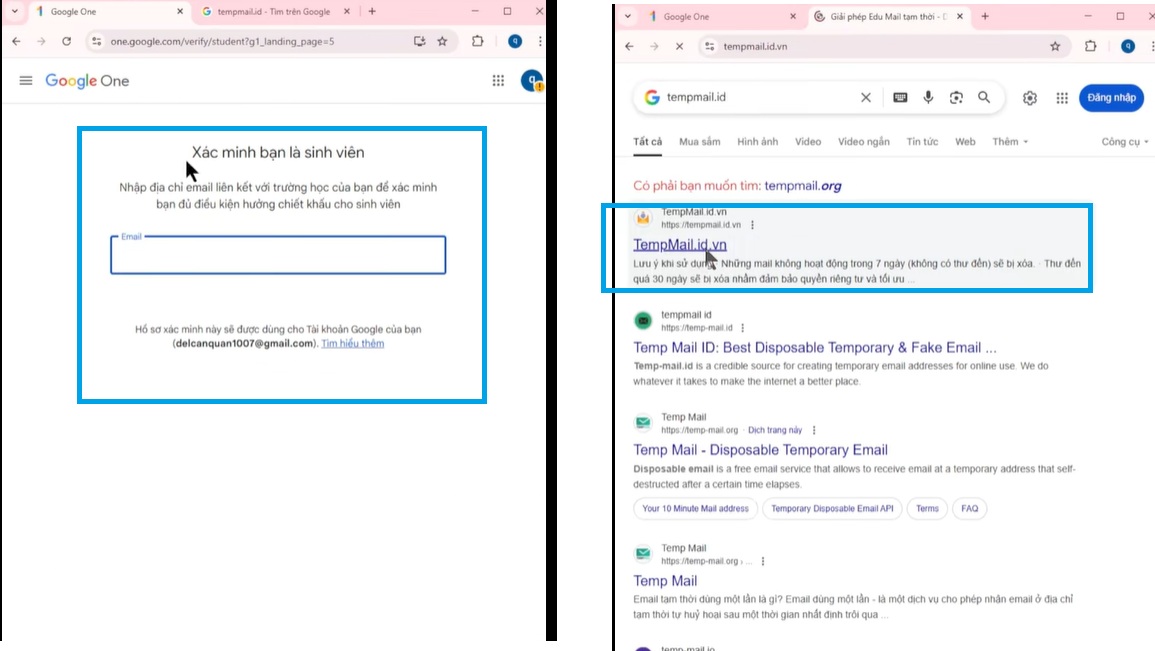Open 'Temp Mail - Disposable Temporary Email' result
The image size is (1155, 651).
coord(760,450)
